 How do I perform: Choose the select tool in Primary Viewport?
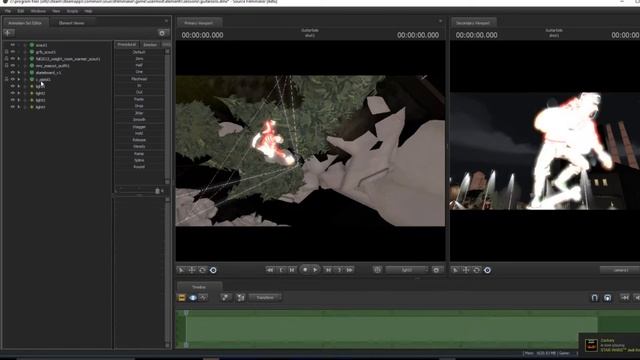tap(181, 270)
